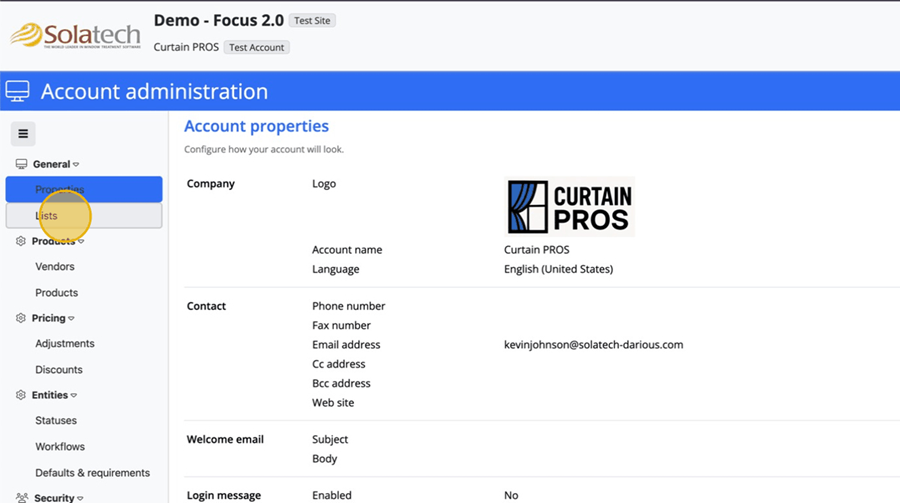900x503 pixels.
Task: Click the Logo field label
Action: [324, 184]
